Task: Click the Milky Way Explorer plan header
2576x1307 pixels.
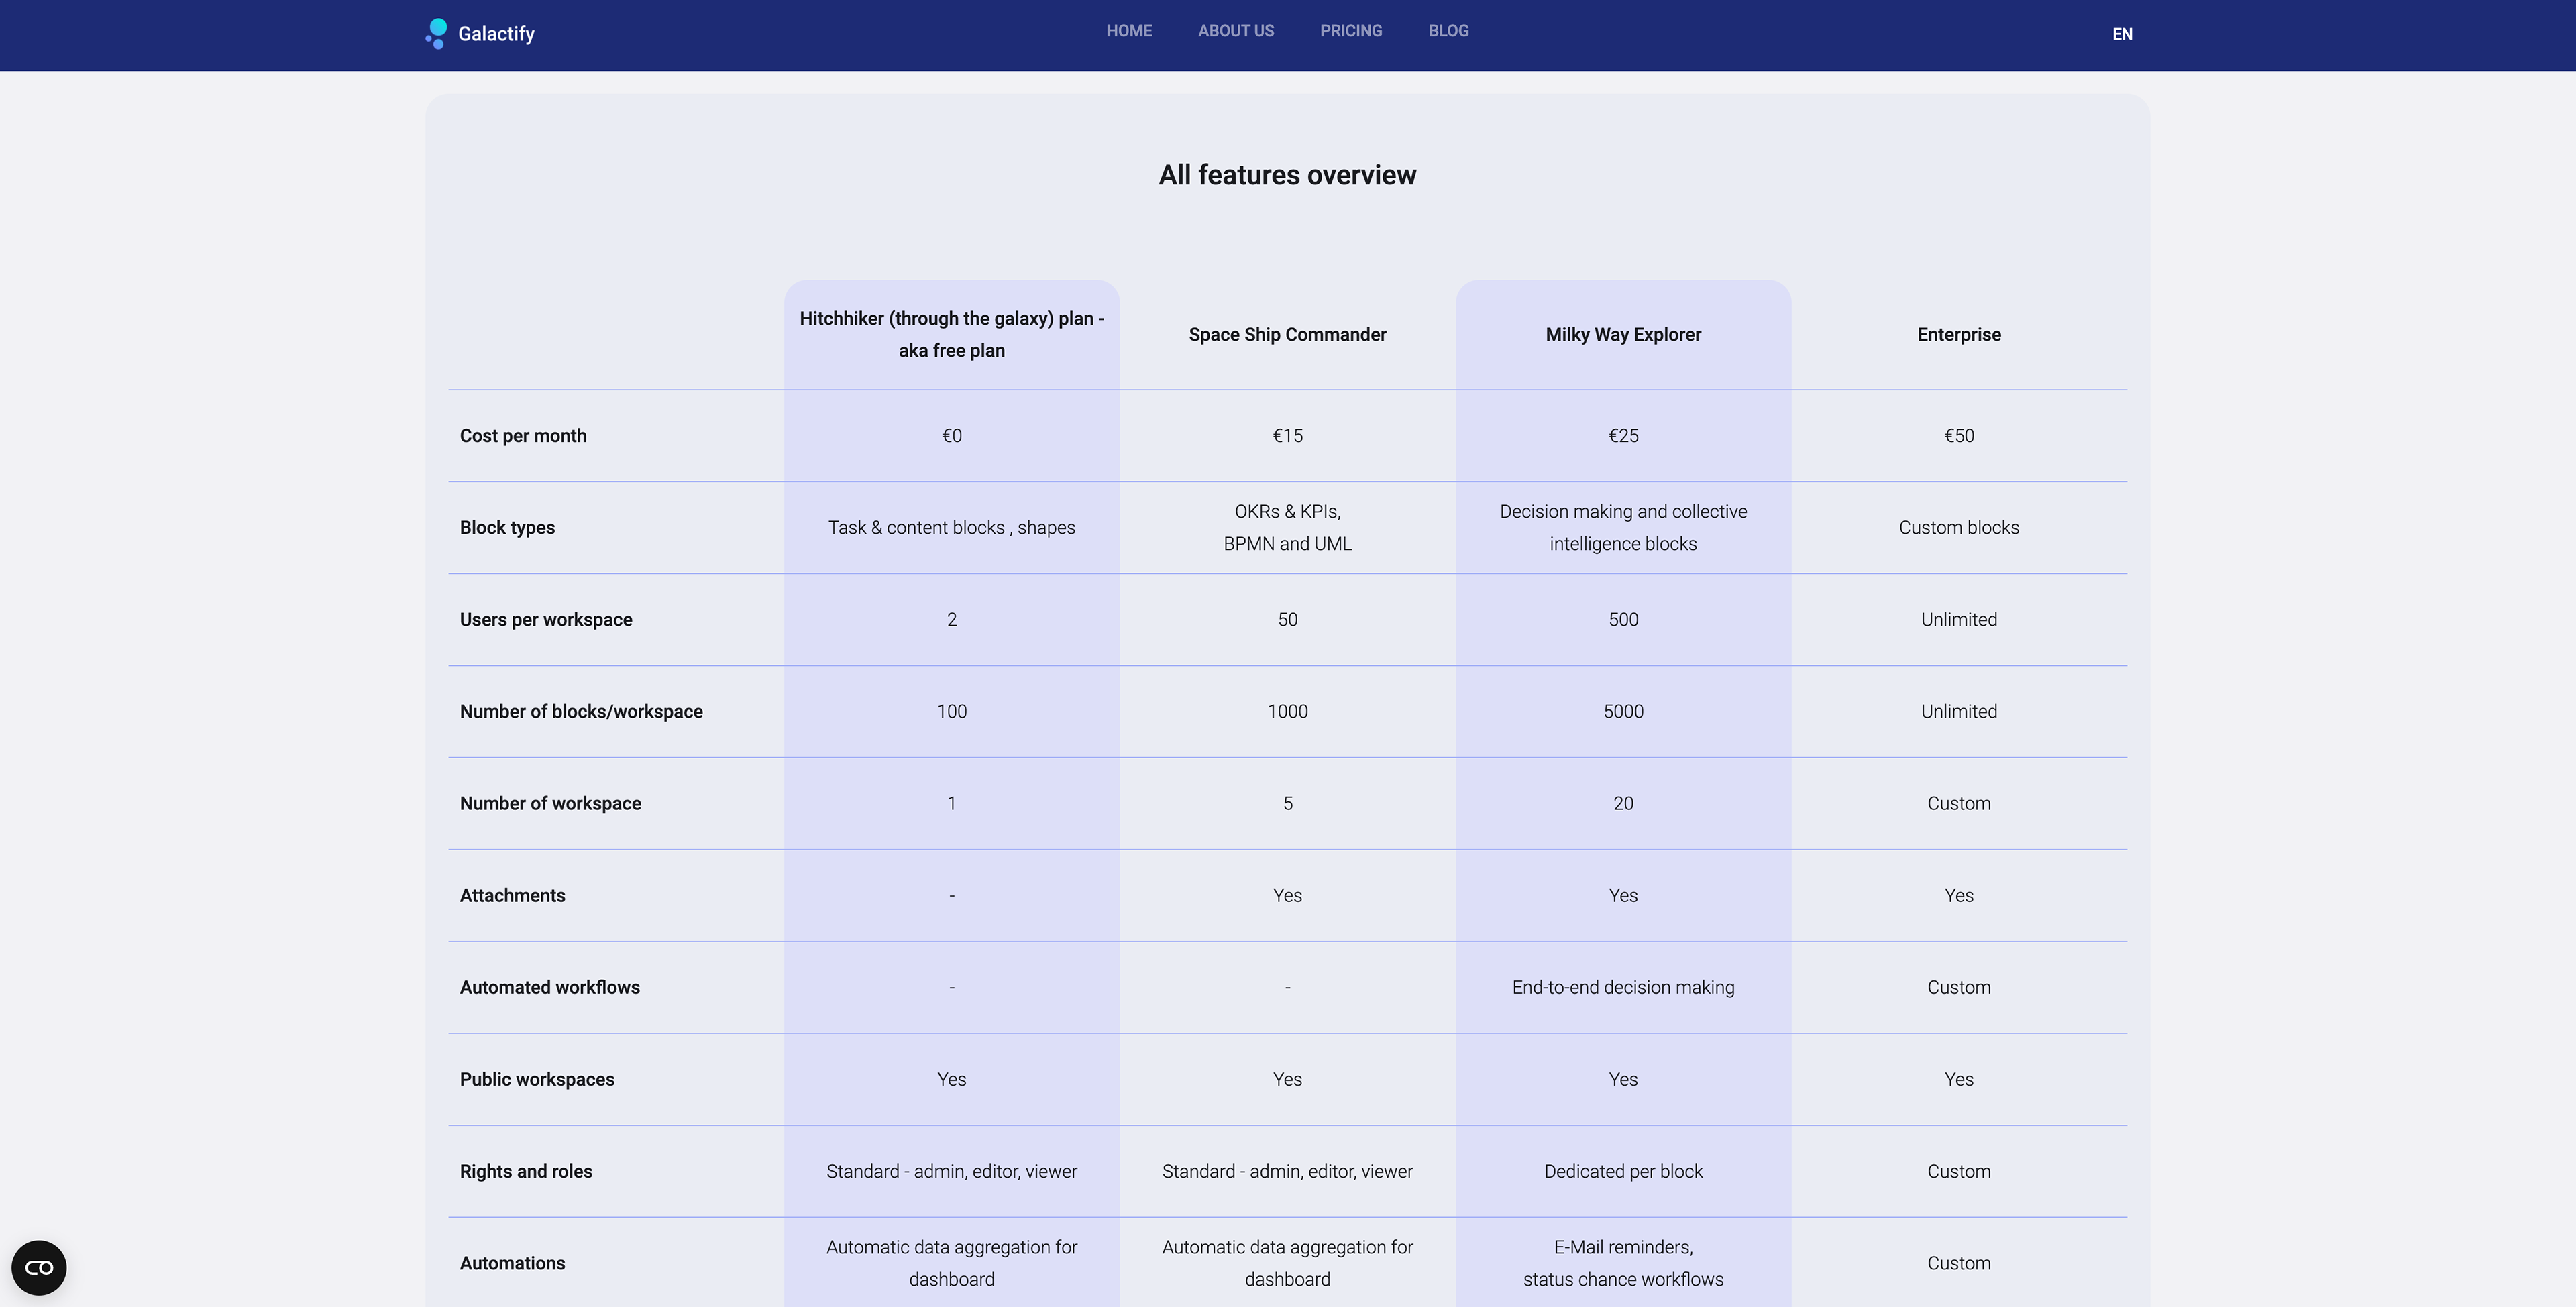Action: 1623,335
